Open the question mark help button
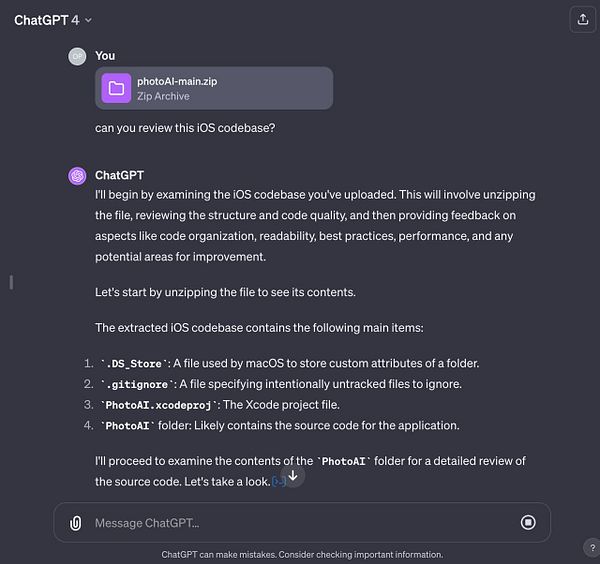 point(590,547)
